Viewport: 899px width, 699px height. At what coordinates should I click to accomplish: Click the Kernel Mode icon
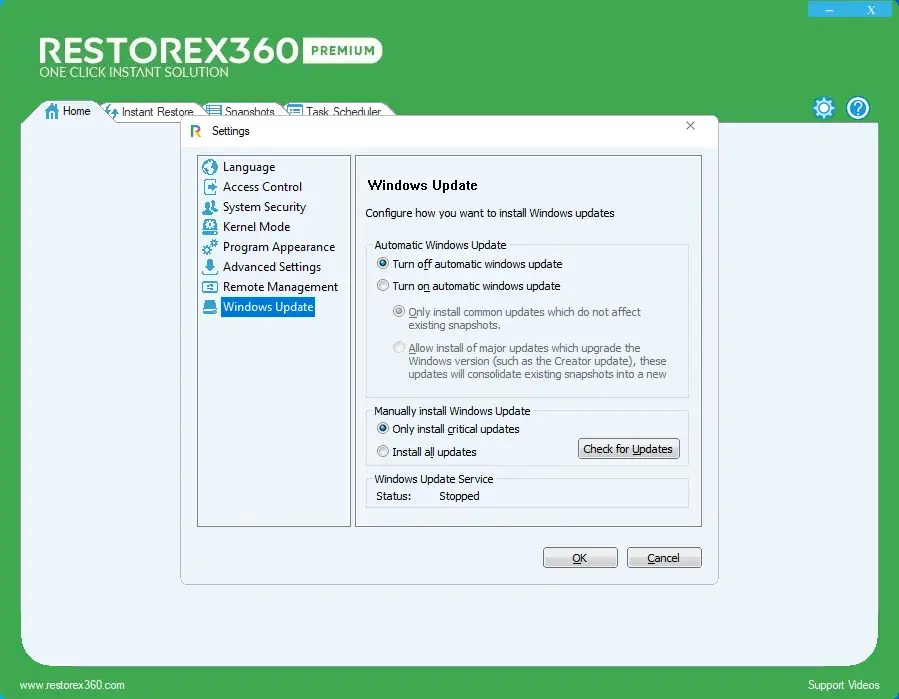click(209, 227)
